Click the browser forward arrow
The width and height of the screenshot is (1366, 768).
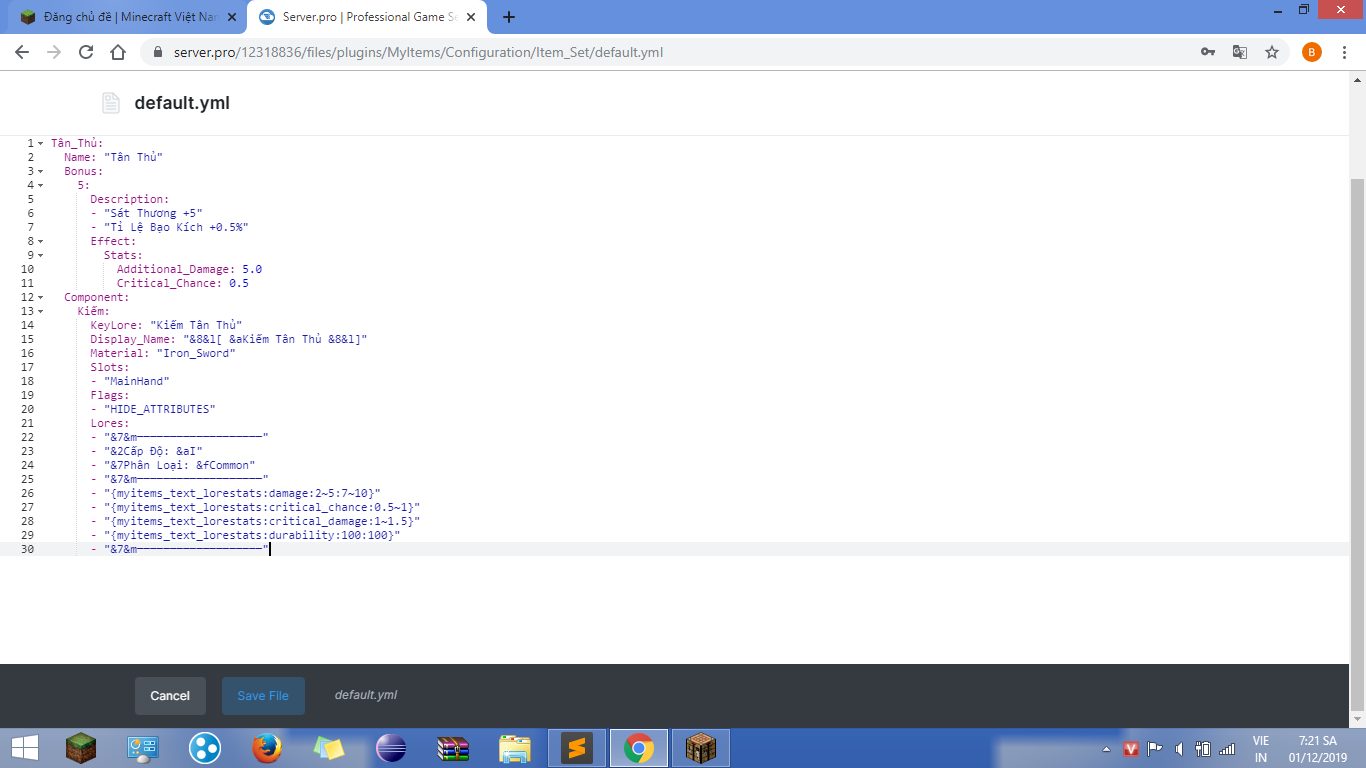[54, 52]
